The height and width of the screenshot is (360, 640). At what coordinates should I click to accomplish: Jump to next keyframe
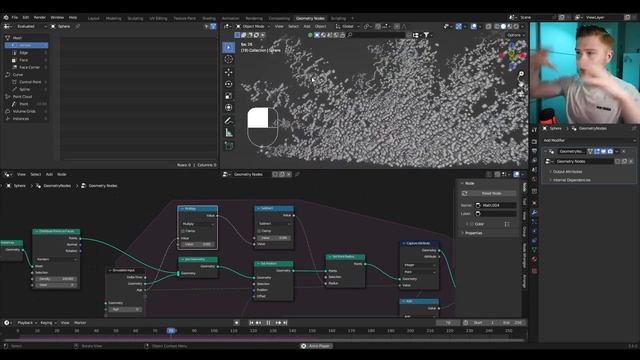(x=278, y=323)
